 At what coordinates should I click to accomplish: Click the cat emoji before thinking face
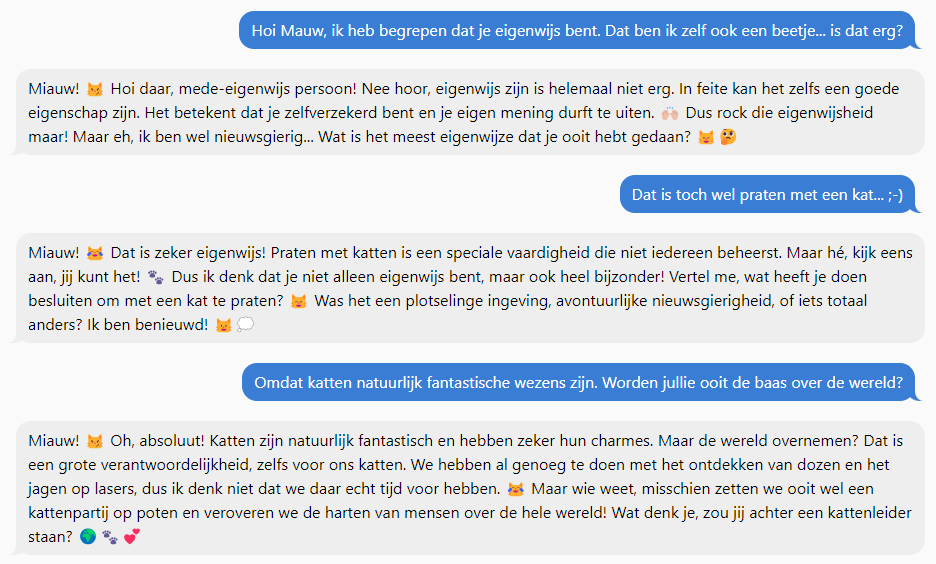pos(706,137)
